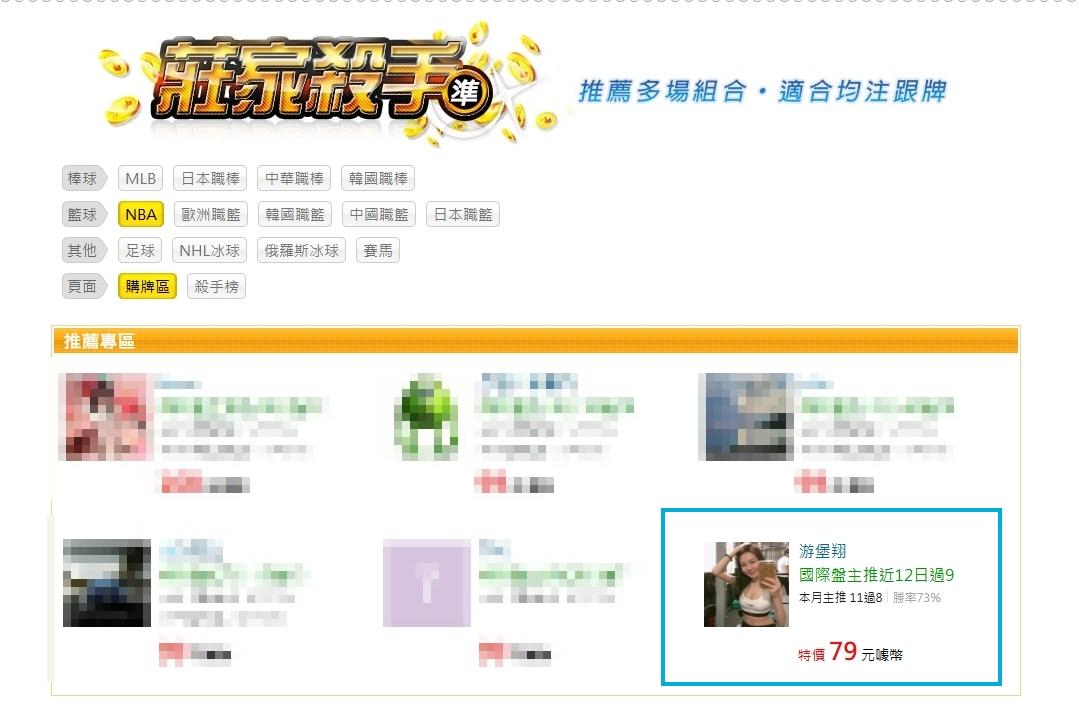Open 游堡翔 profile name link
The height and width of the screenshot is (707, 1079).
click(x=822, y=551)
